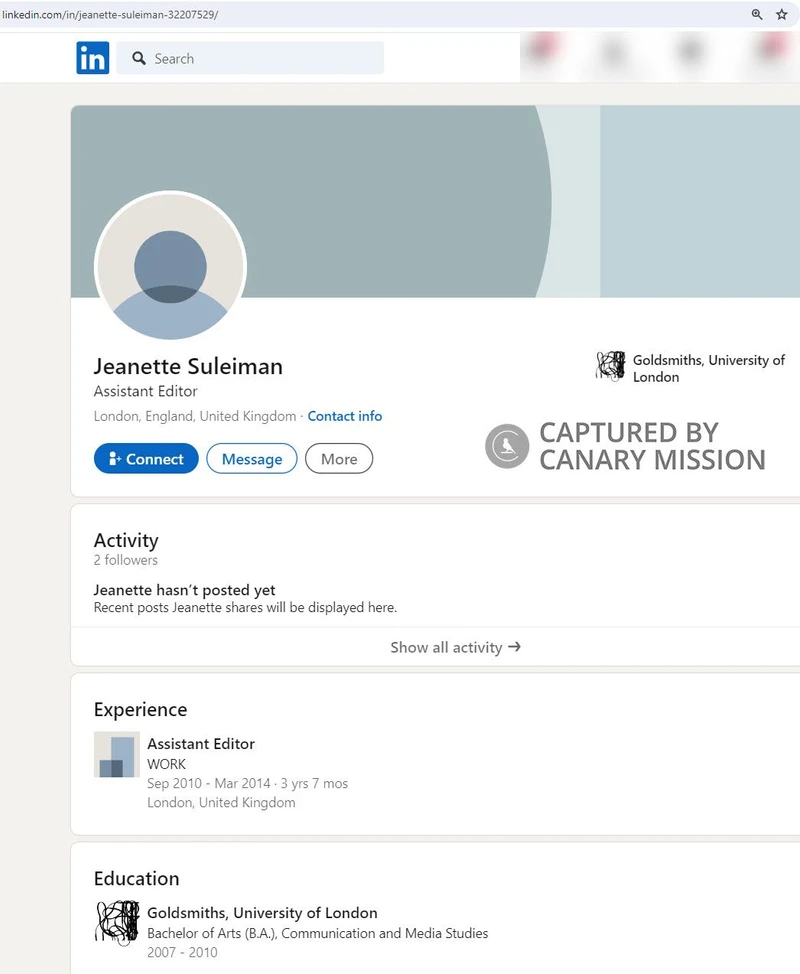The image size is (800, 974).
Task: Click the WORK company placeholder logo
Action: click(117, 754)
